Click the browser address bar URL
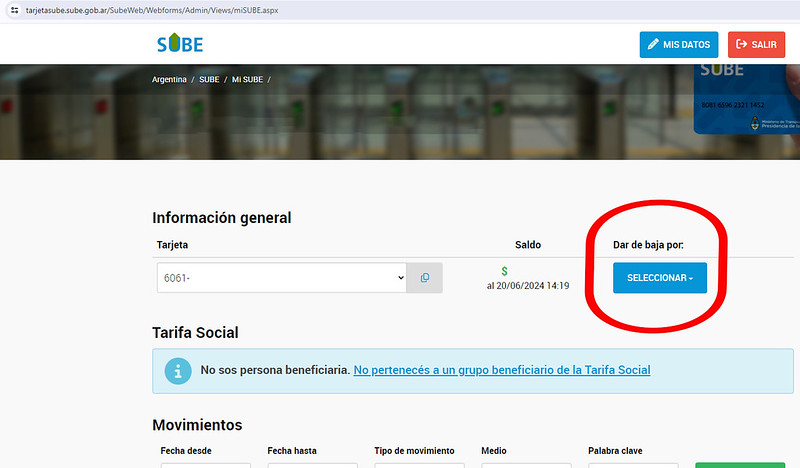The image size is (800, 468). (150, 9)
